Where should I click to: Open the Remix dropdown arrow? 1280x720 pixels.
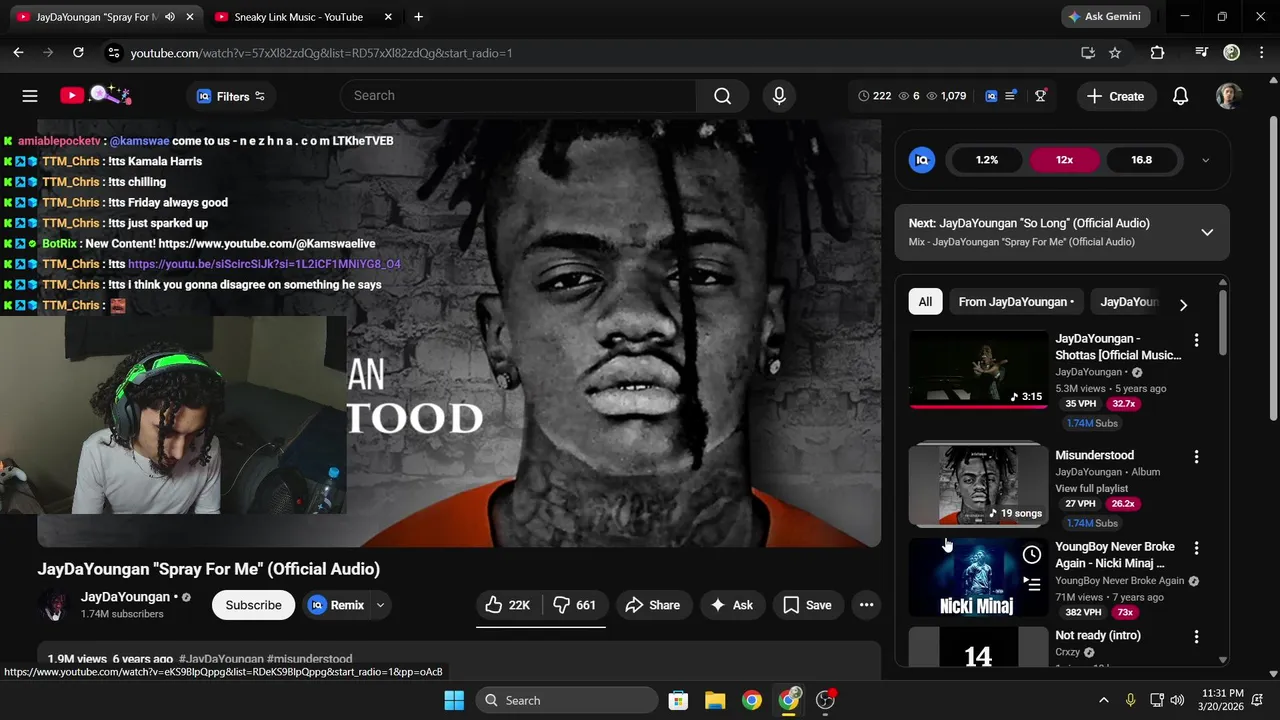[x=380, y=605]
